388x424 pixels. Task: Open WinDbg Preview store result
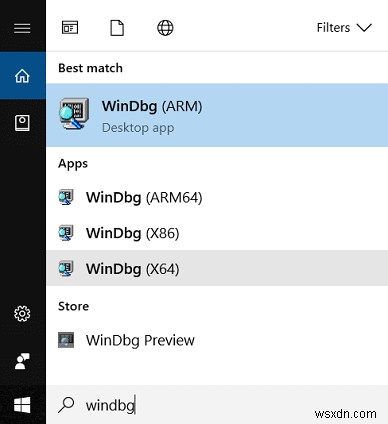pos(217,340)
